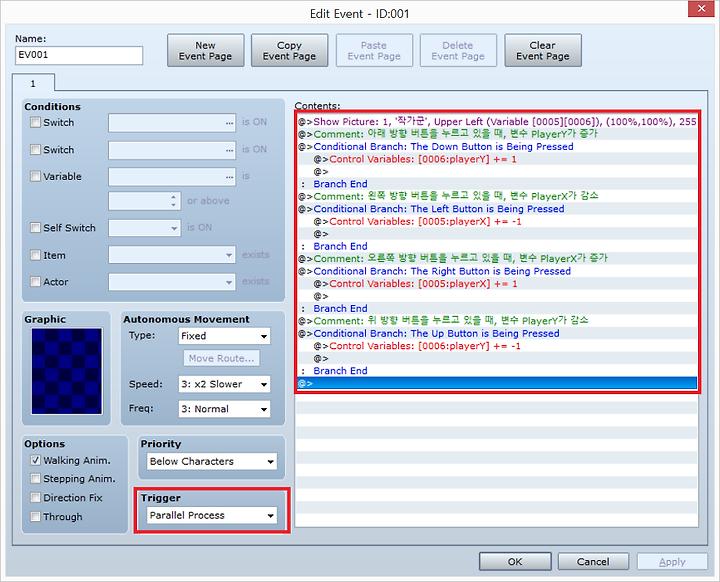Screen dimensions: 720x582
Task: Select the comment about PlayerY 증가
Action: (x=497, y=134)
